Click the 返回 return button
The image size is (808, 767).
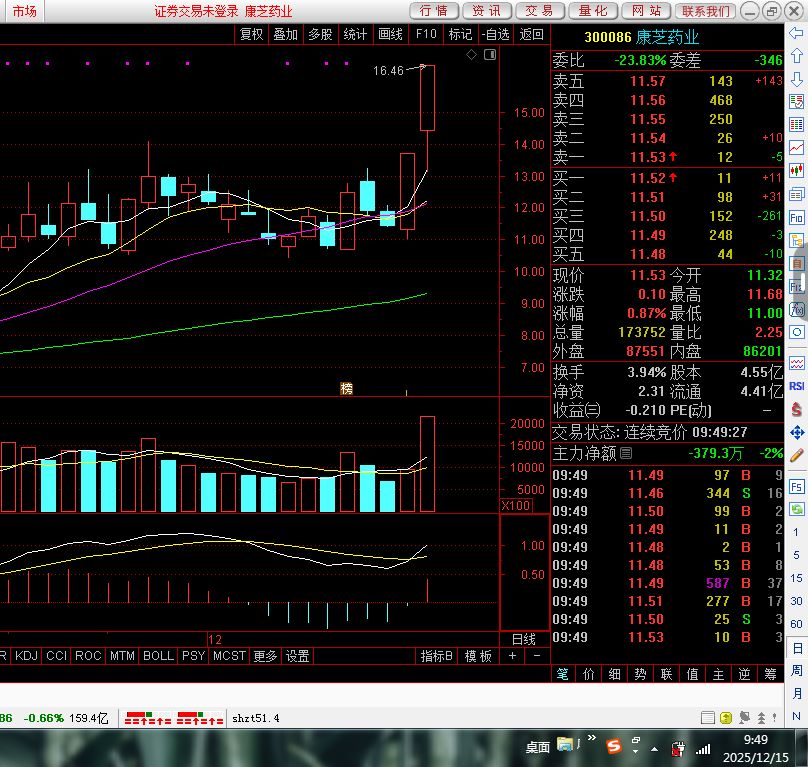tap(531, 35)
